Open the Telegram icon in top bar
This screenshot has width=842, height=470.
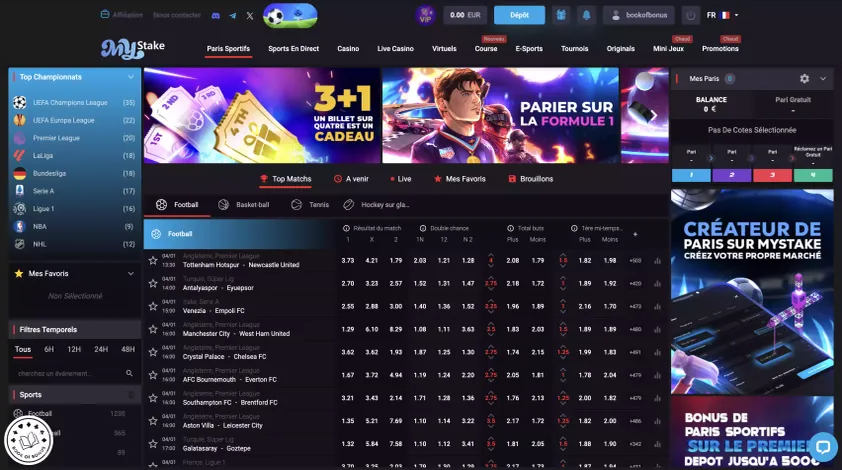233,16
